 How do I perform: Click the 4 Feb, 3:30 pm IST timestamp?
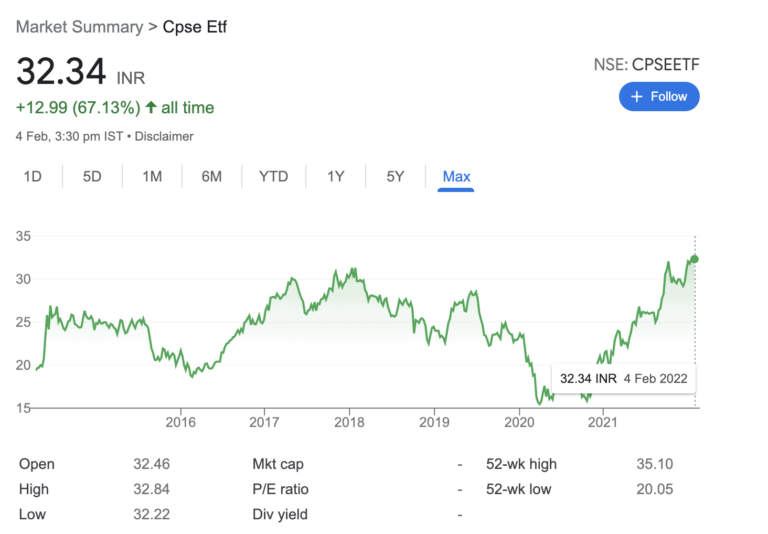click(x=69, y=136)
